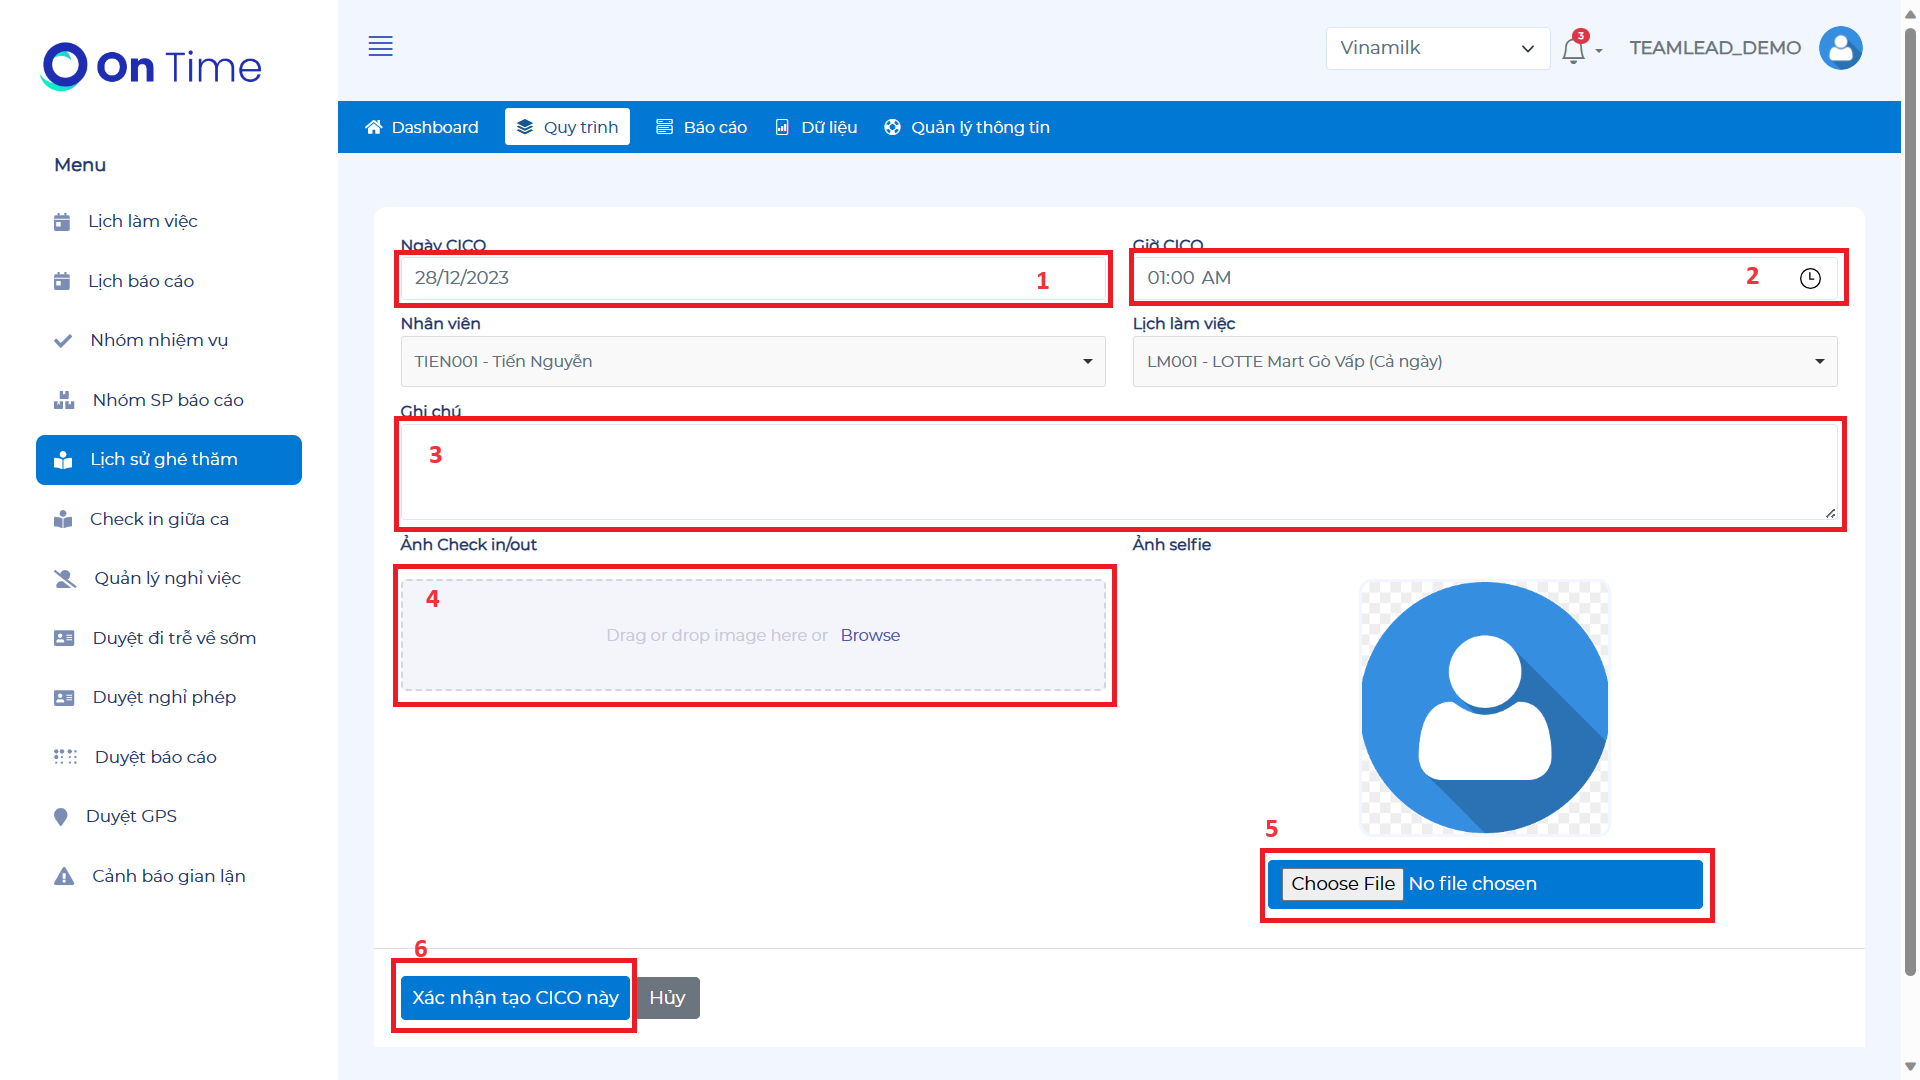Image resolution: width=1920 pixels, height=1080 pixels.
Task: Open Quản lý nghỉ việc in the sidebar
Action: point(167,578)
